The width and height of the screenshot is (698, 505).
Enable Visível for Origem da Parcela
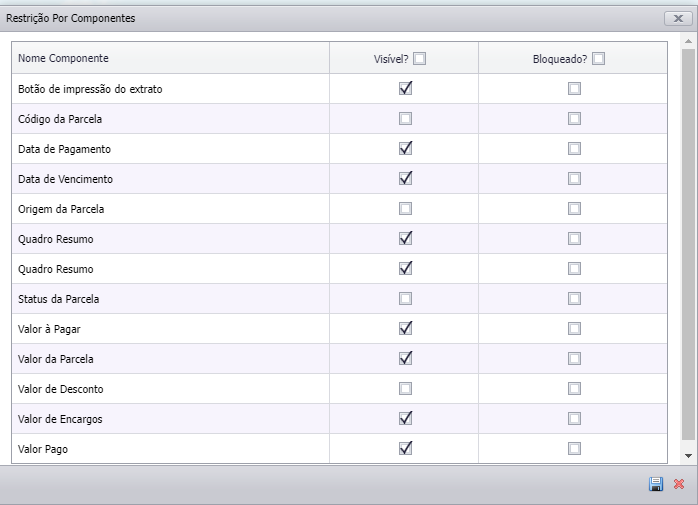[406, 208]
